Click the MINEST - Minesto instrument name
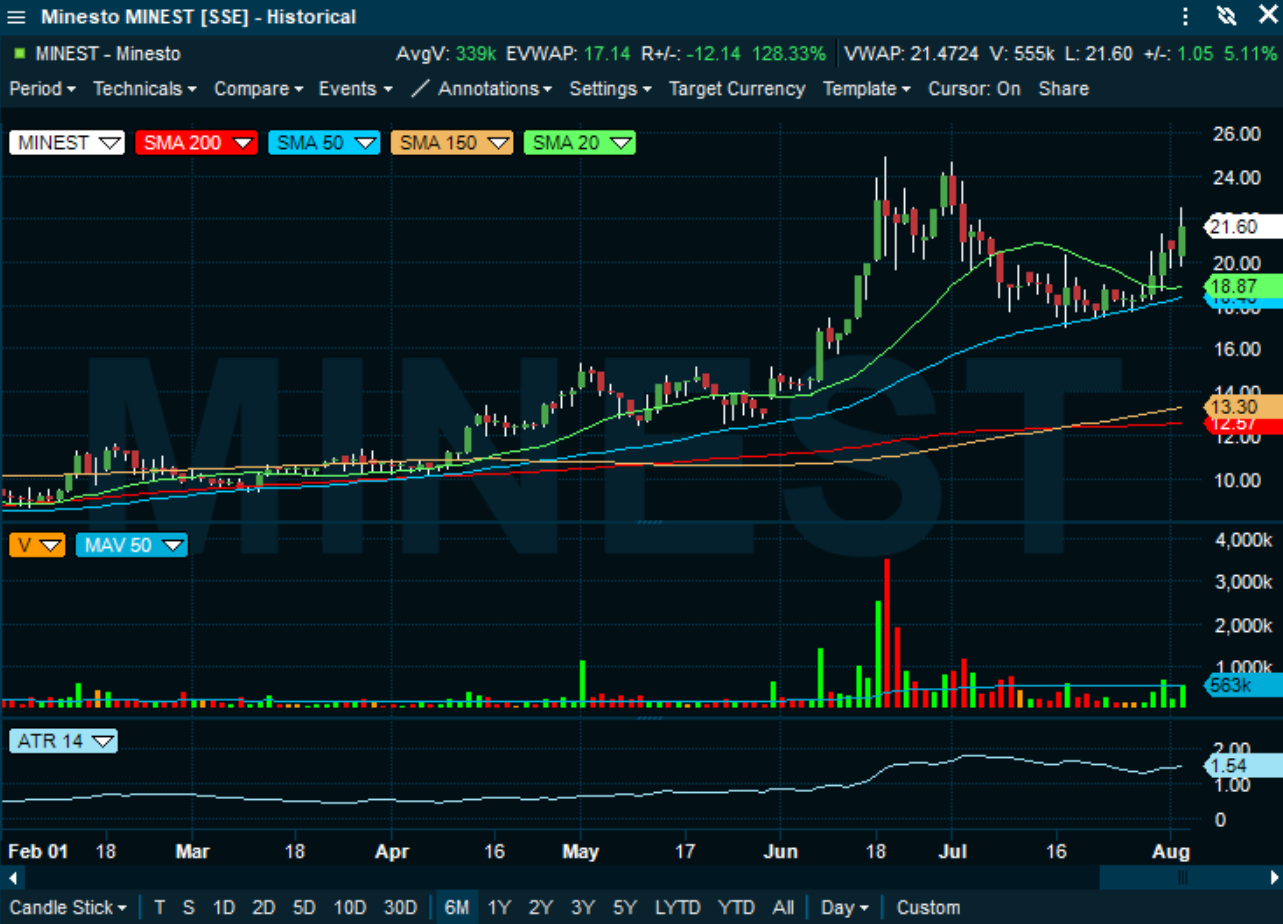This screenshot has height=924, width=1283. (x=108, y=53)
